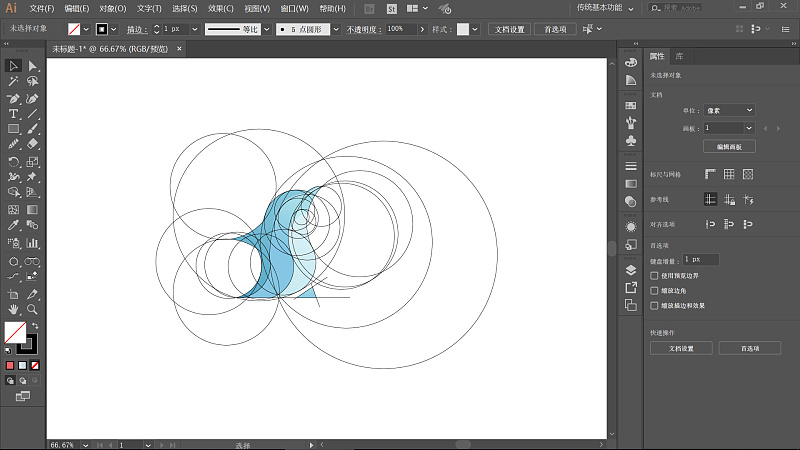The image size is (800, 450).
Task: Select the Hand tool
Action: (x=14, y=309)
